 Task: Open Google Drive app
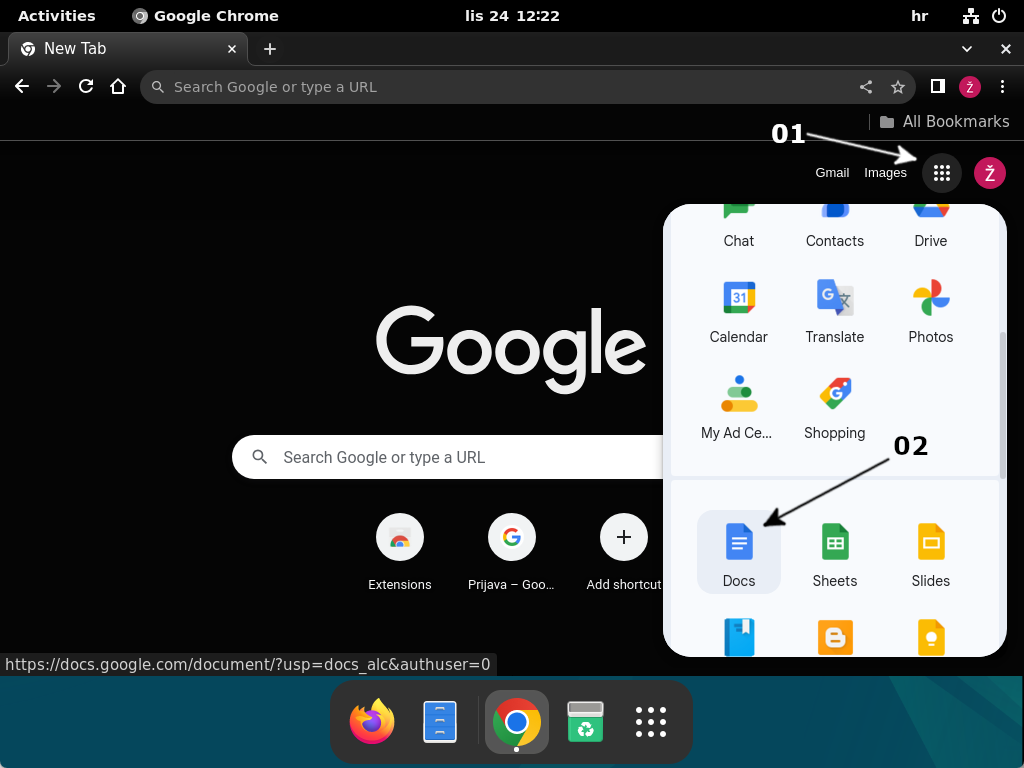[931, 228]
